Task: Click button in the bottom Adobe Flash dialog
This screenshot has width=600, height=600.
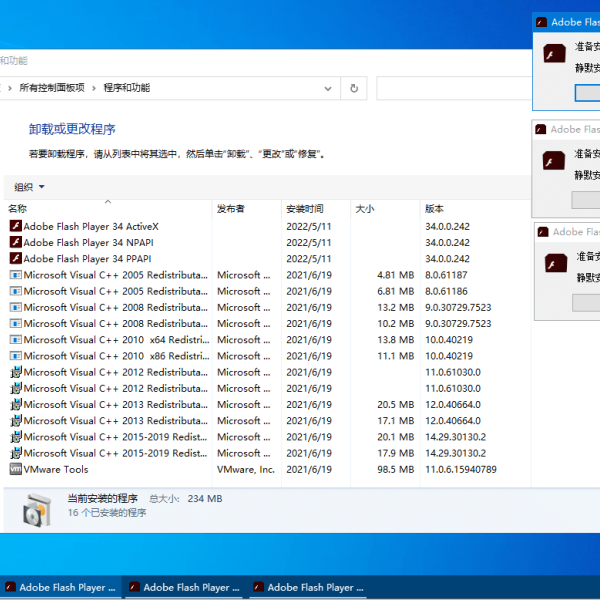Action: click(x=586, y=303)
